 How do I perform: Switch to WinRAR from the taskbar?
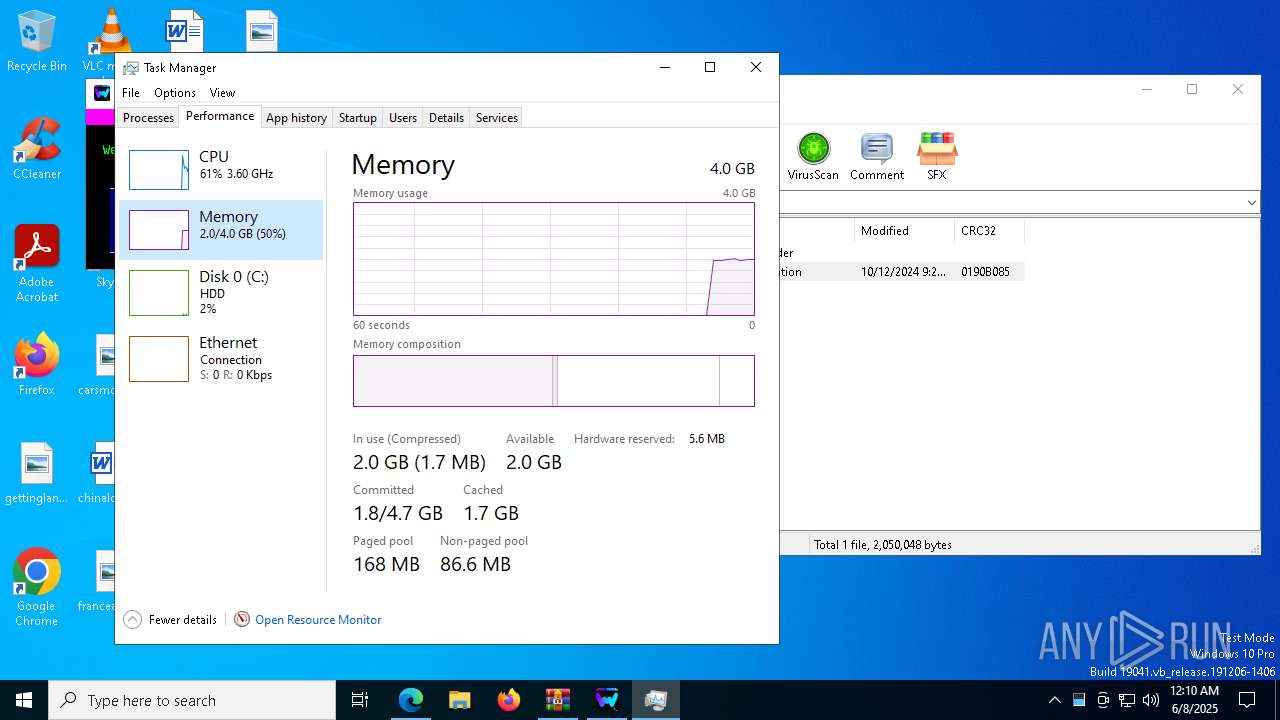pyautogui.click(x=557, y=700)
